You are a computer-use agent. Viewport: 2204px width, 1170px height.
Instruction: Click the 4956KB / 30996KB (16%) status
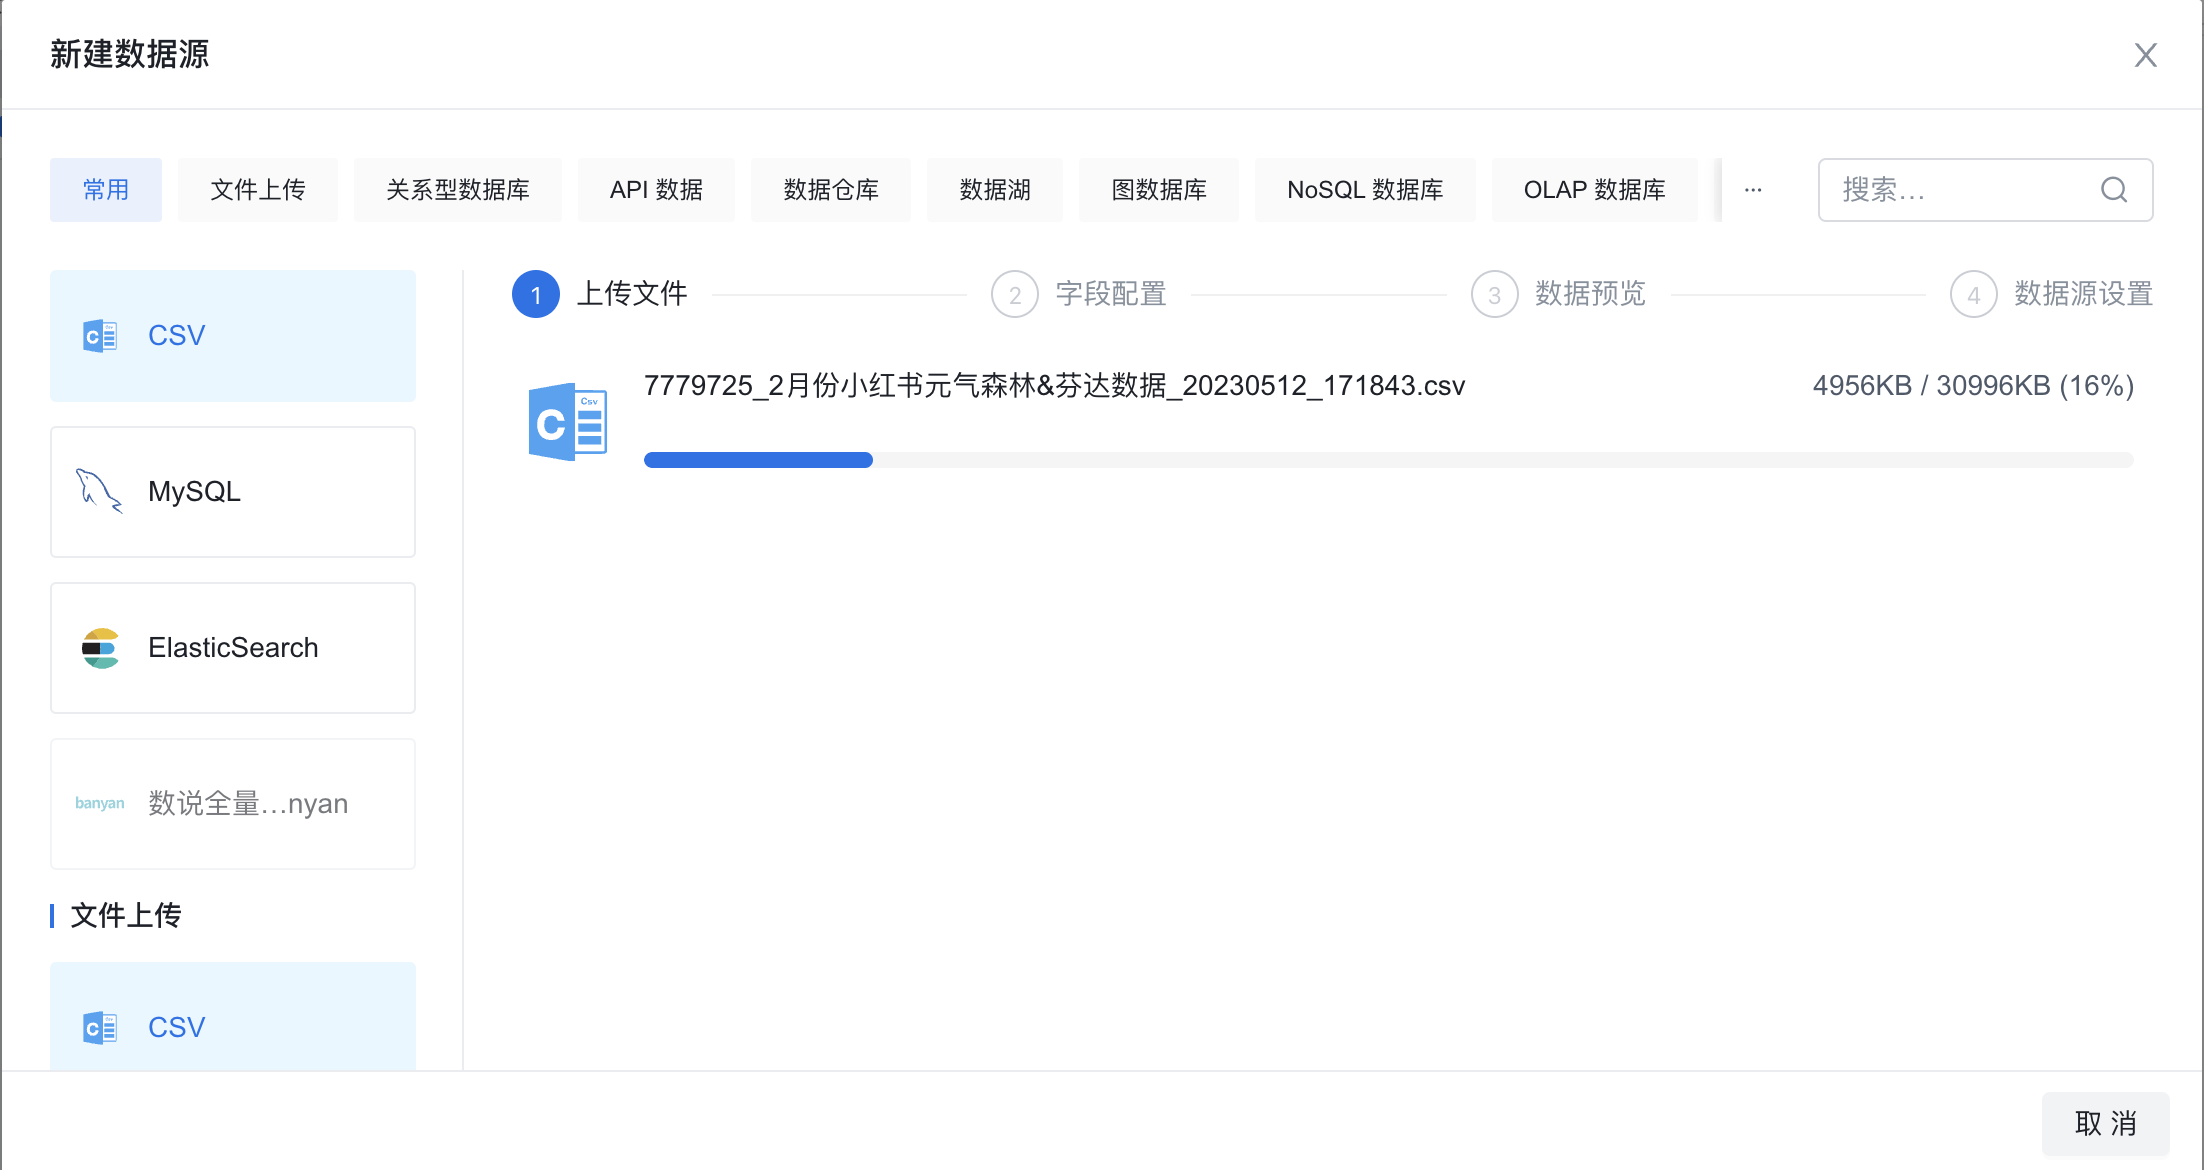1974,386
